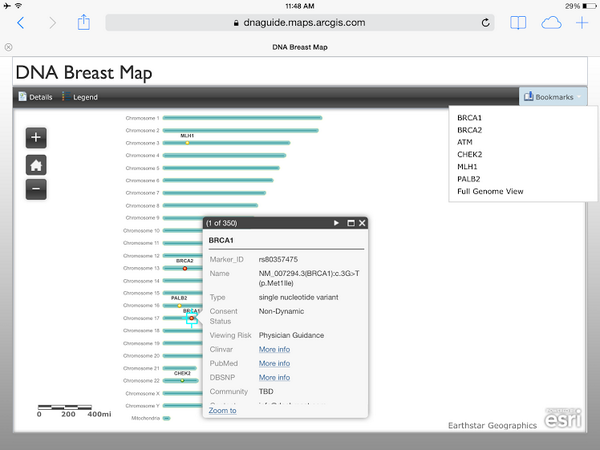The width and height of the screenshot is (600, 450).
Task: Click the Chromosome 7 bar
Action: pyautogui.click(x=214, y=193)
